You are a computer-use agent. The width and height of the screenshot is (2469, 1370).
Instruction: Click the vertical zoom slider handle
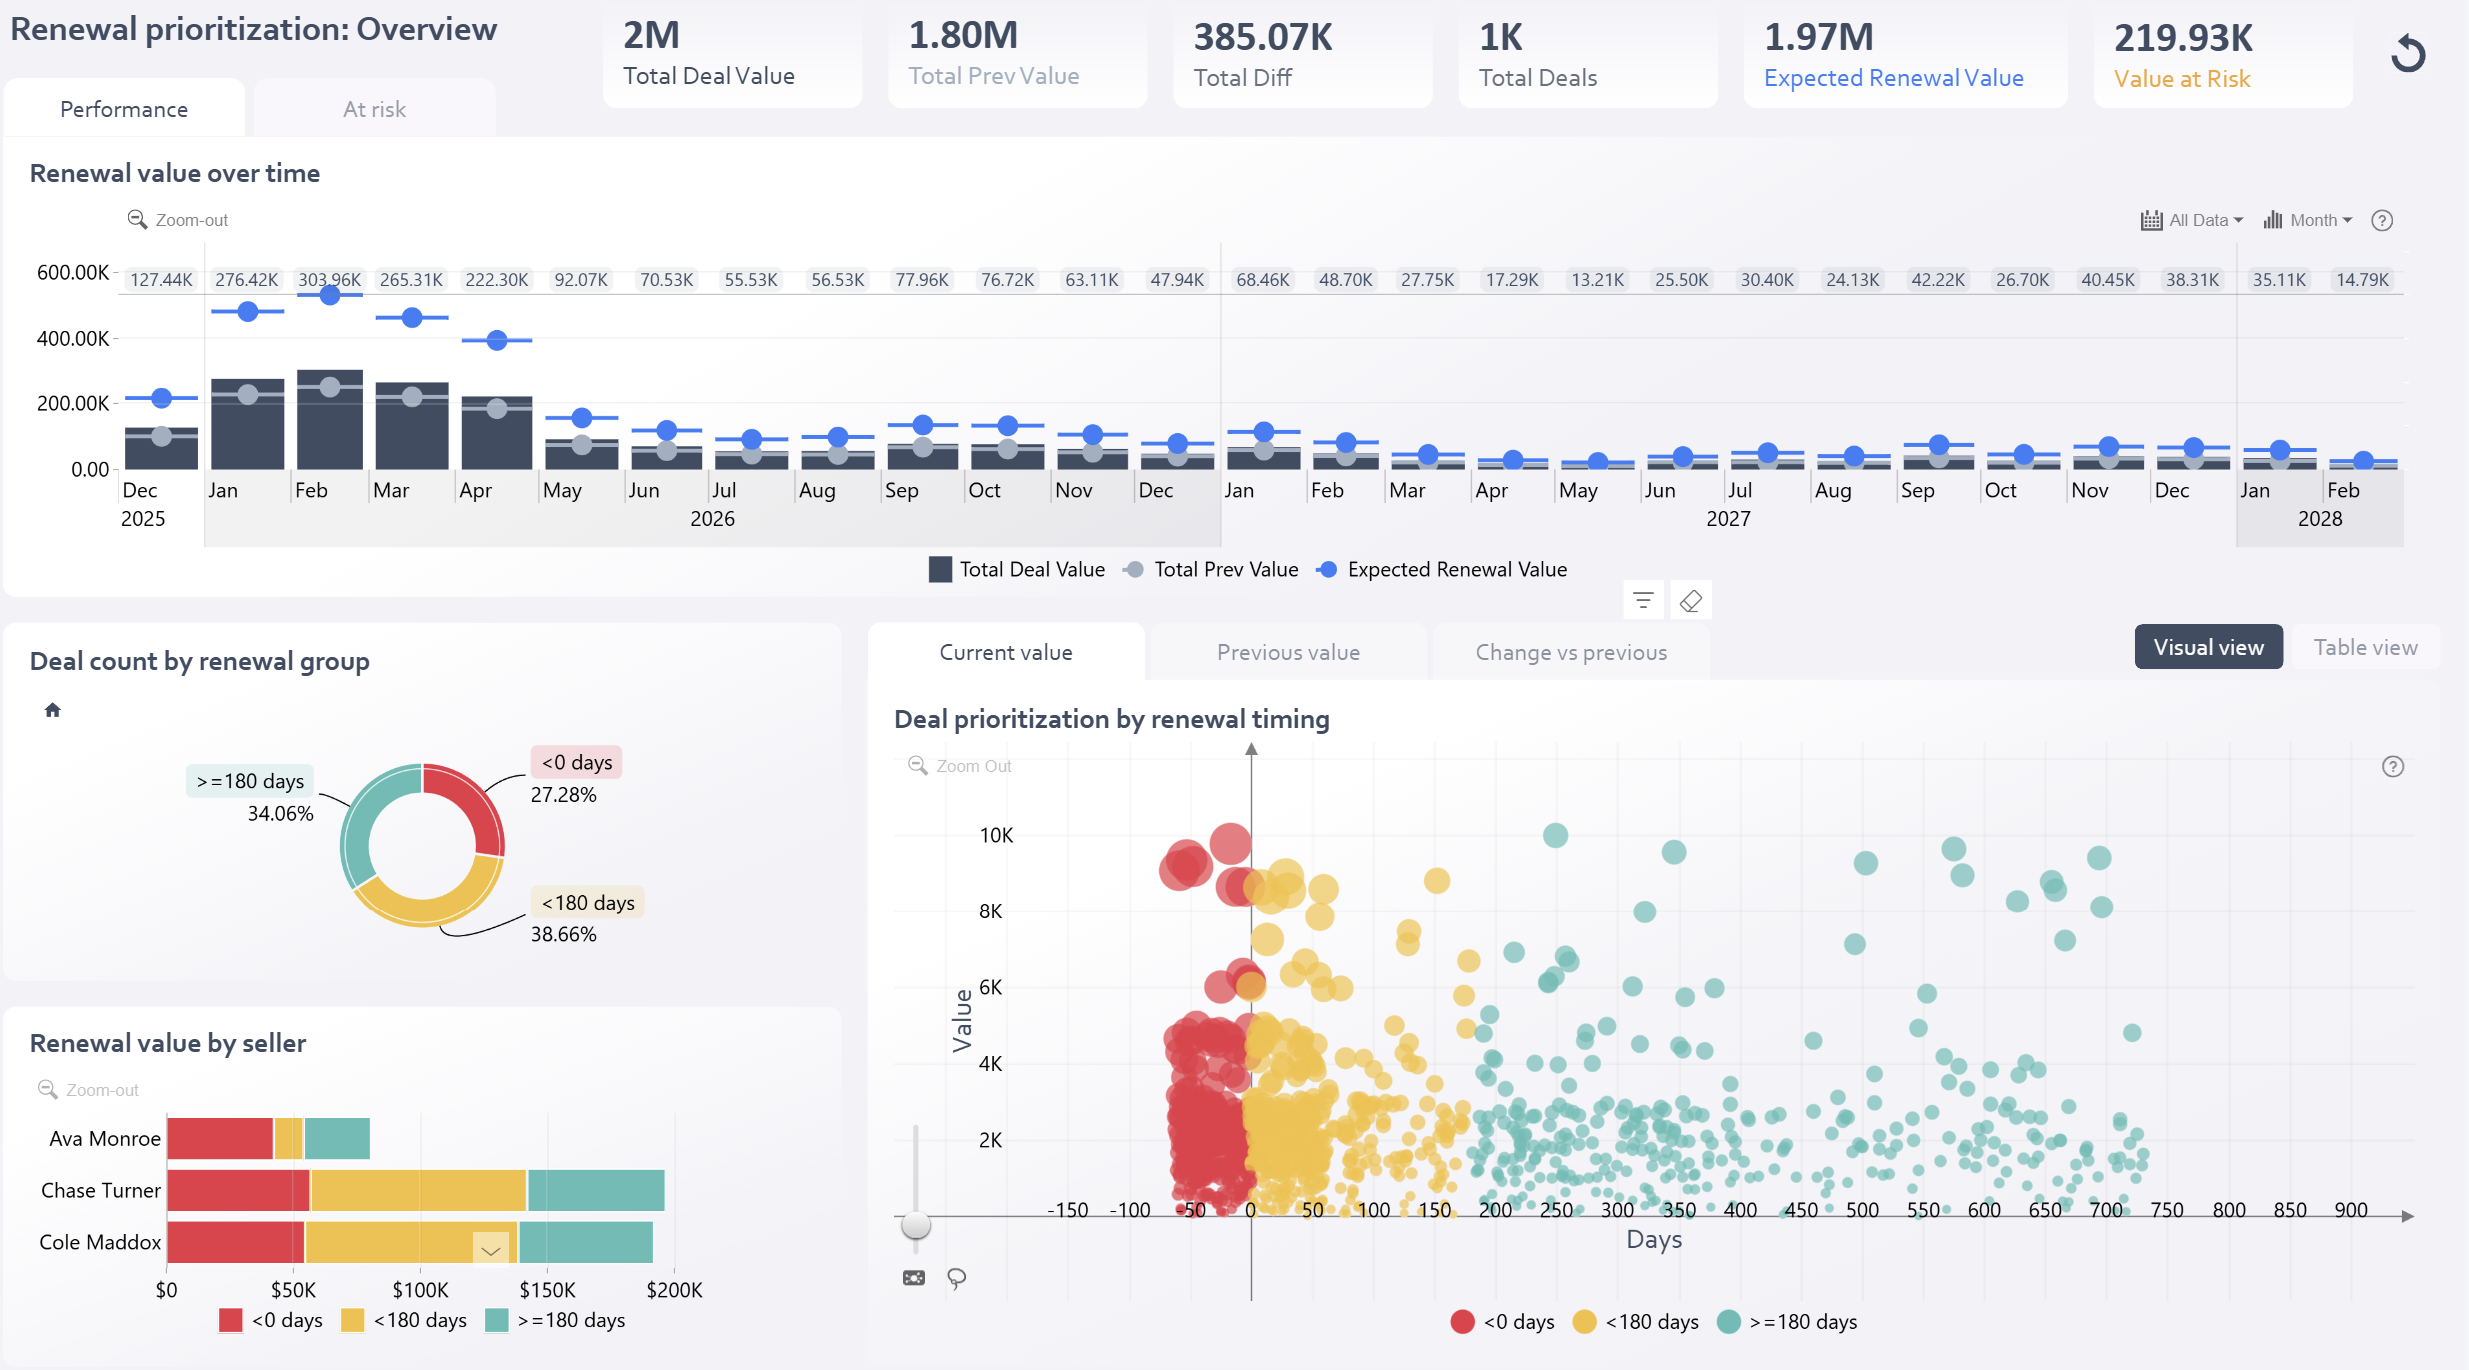(916, 1225)
